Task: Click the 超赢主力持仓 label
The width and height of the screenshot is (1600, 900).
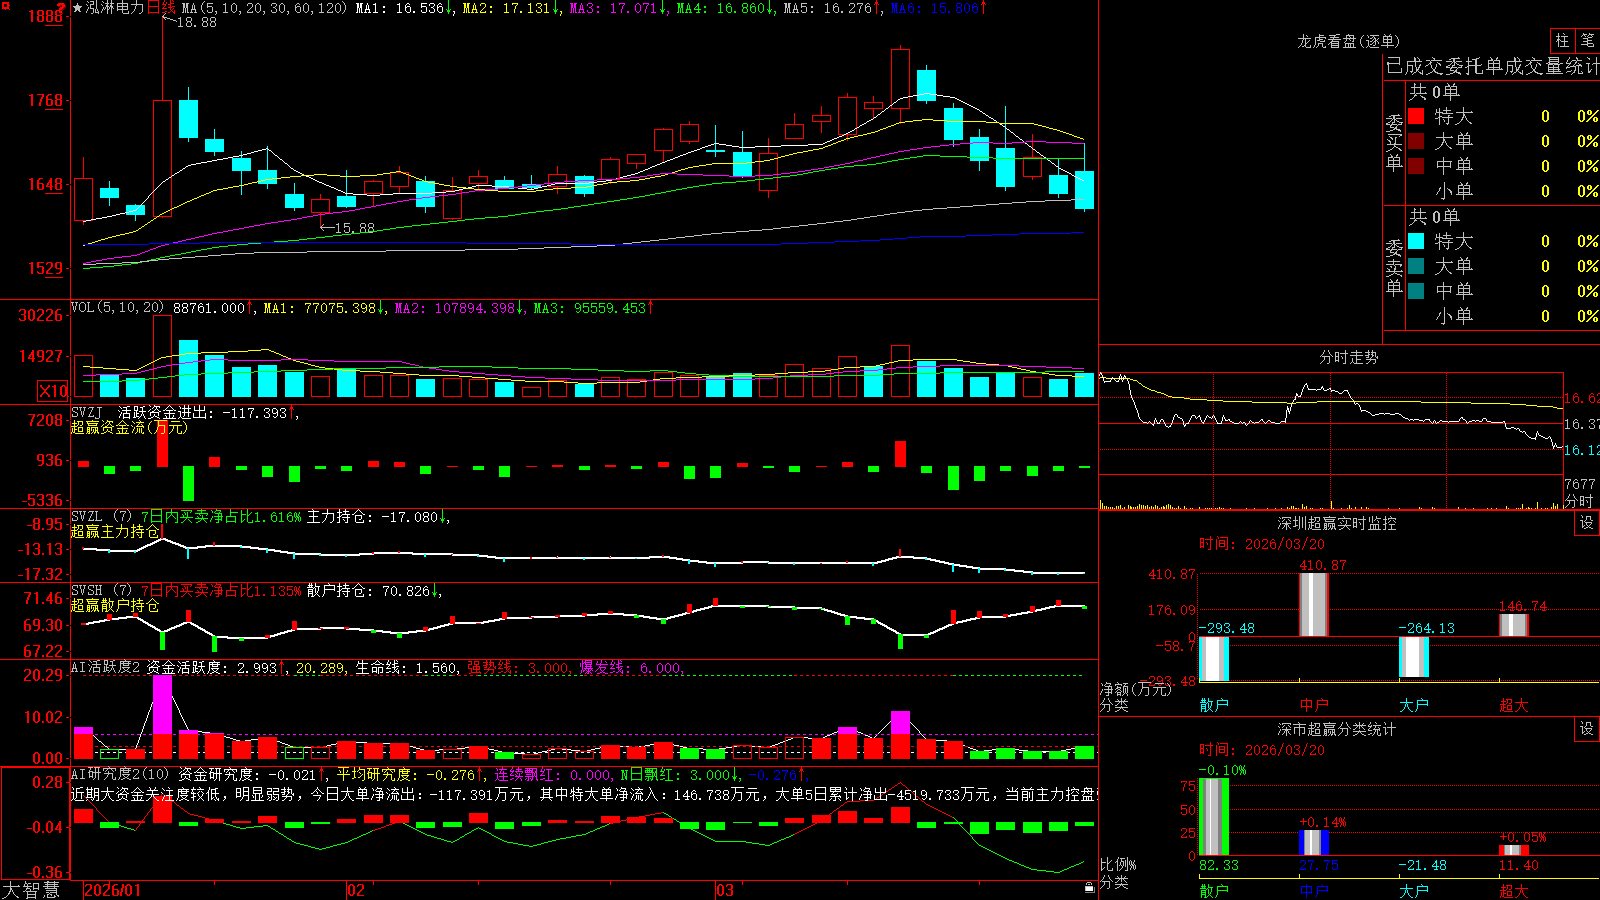Action: 115,531
